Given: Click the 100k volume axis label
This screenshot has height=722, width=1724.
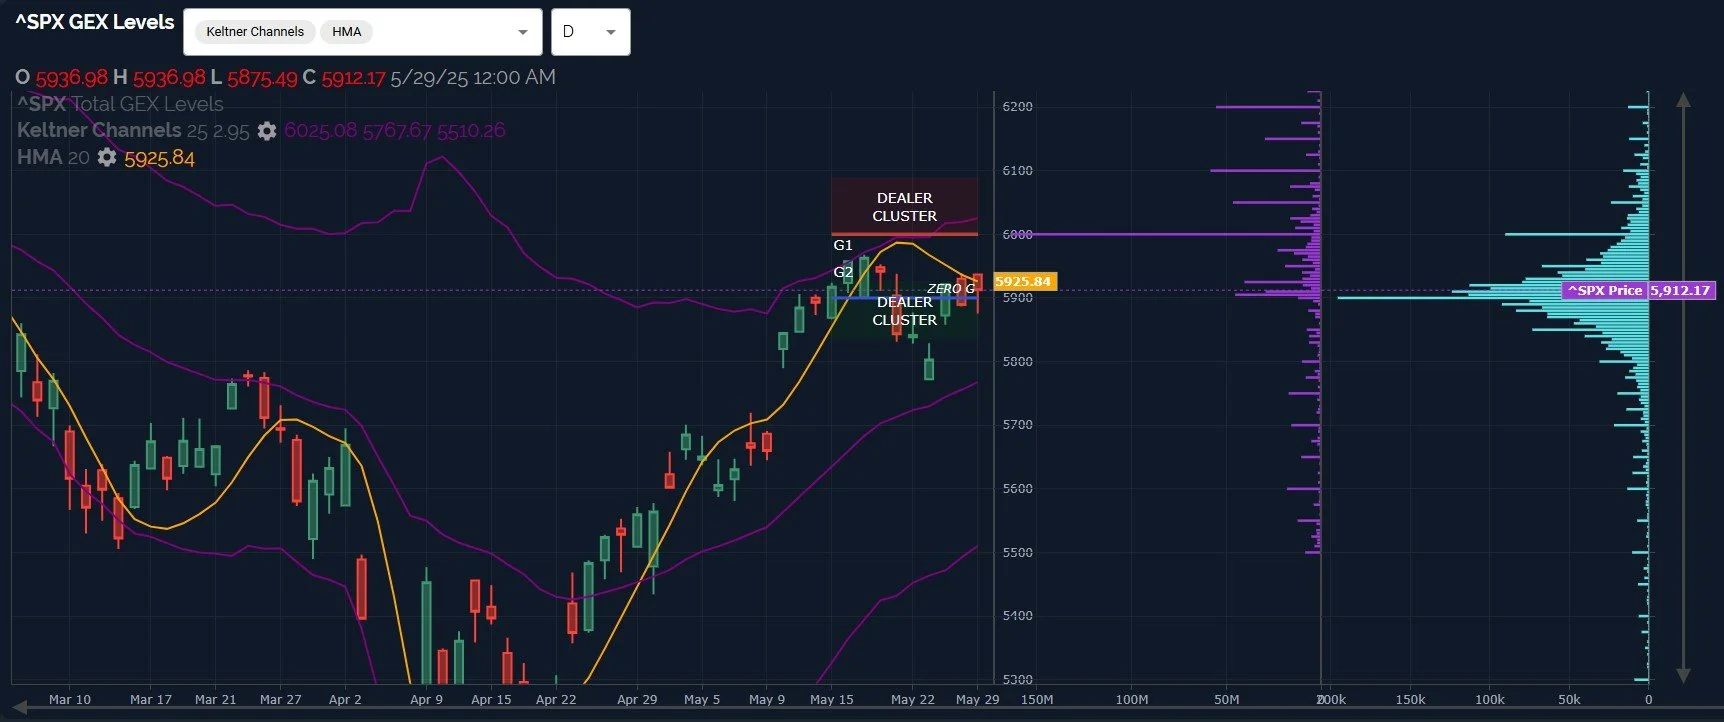Looking at the screenshot, I should pos(1489,699).
